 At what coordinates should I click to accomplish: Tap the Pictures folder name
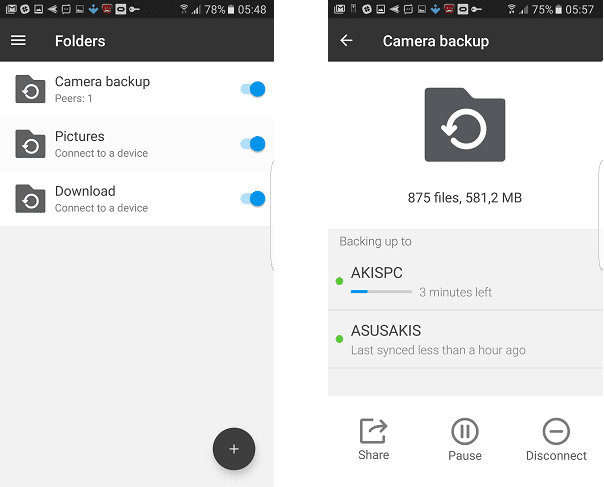(x=80, y=136)
